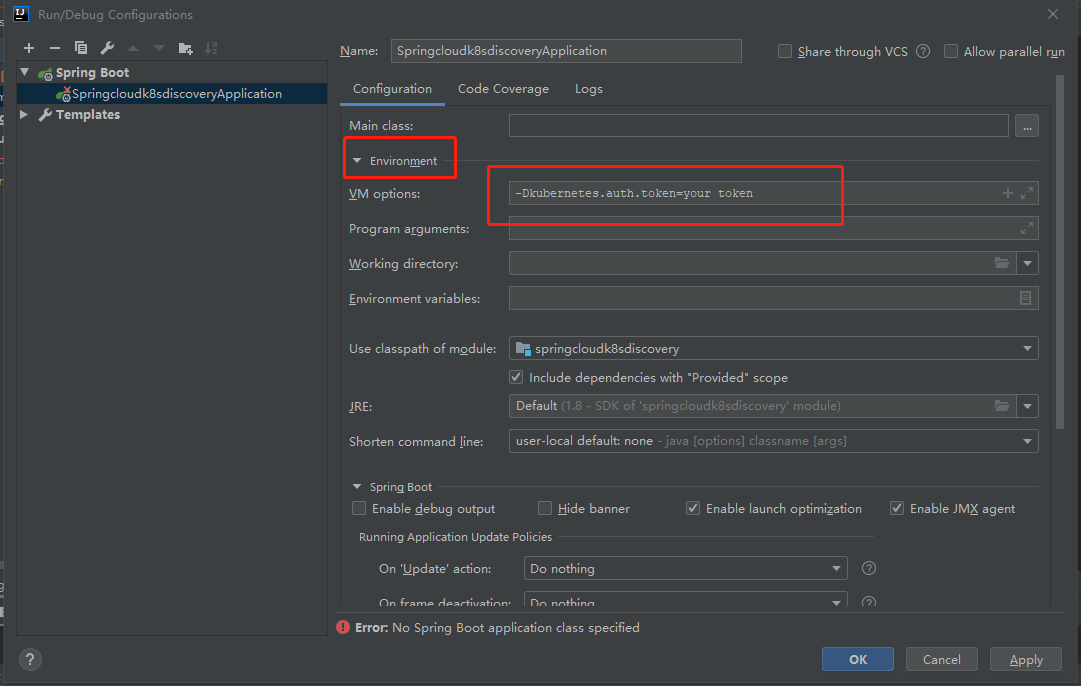This screenshot has width=1081, height=686.
Task: Remove the selected configuration with minus icon
Action: [x=55, y=48]
